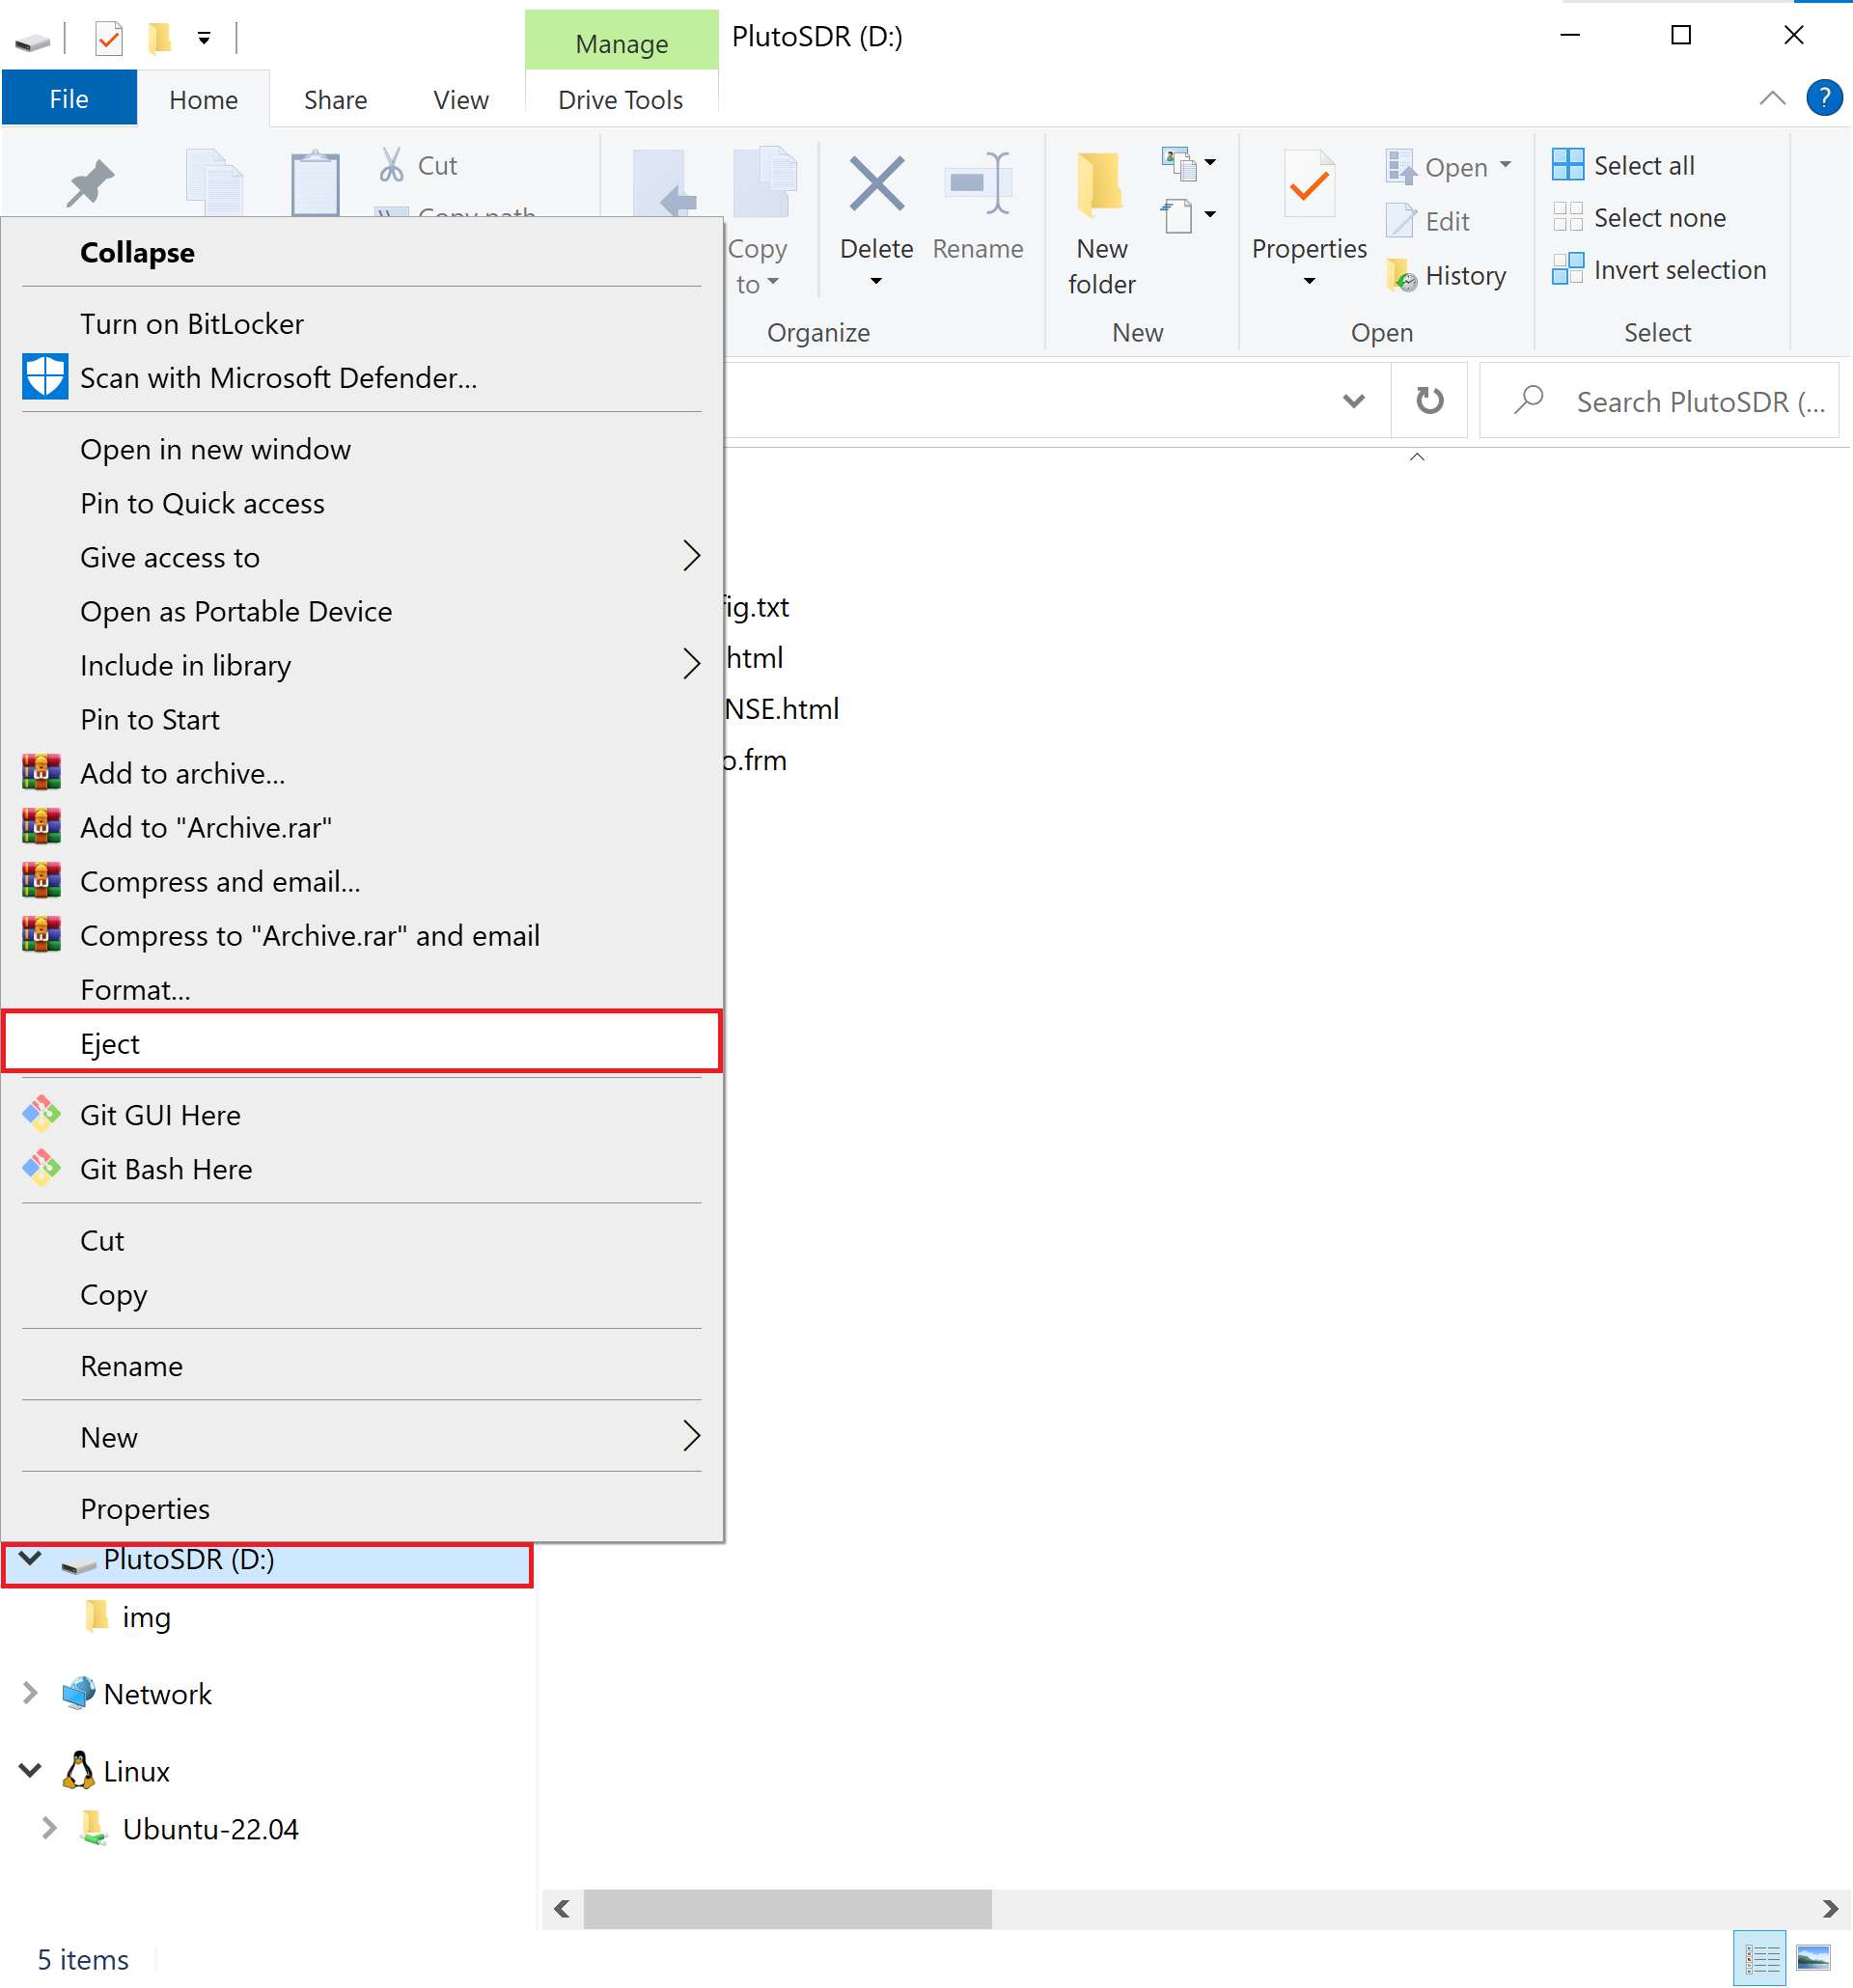Switch to the Share ribbon tab
The width and height of the screenshot is (1853, 1988).
tap(334, 98)
